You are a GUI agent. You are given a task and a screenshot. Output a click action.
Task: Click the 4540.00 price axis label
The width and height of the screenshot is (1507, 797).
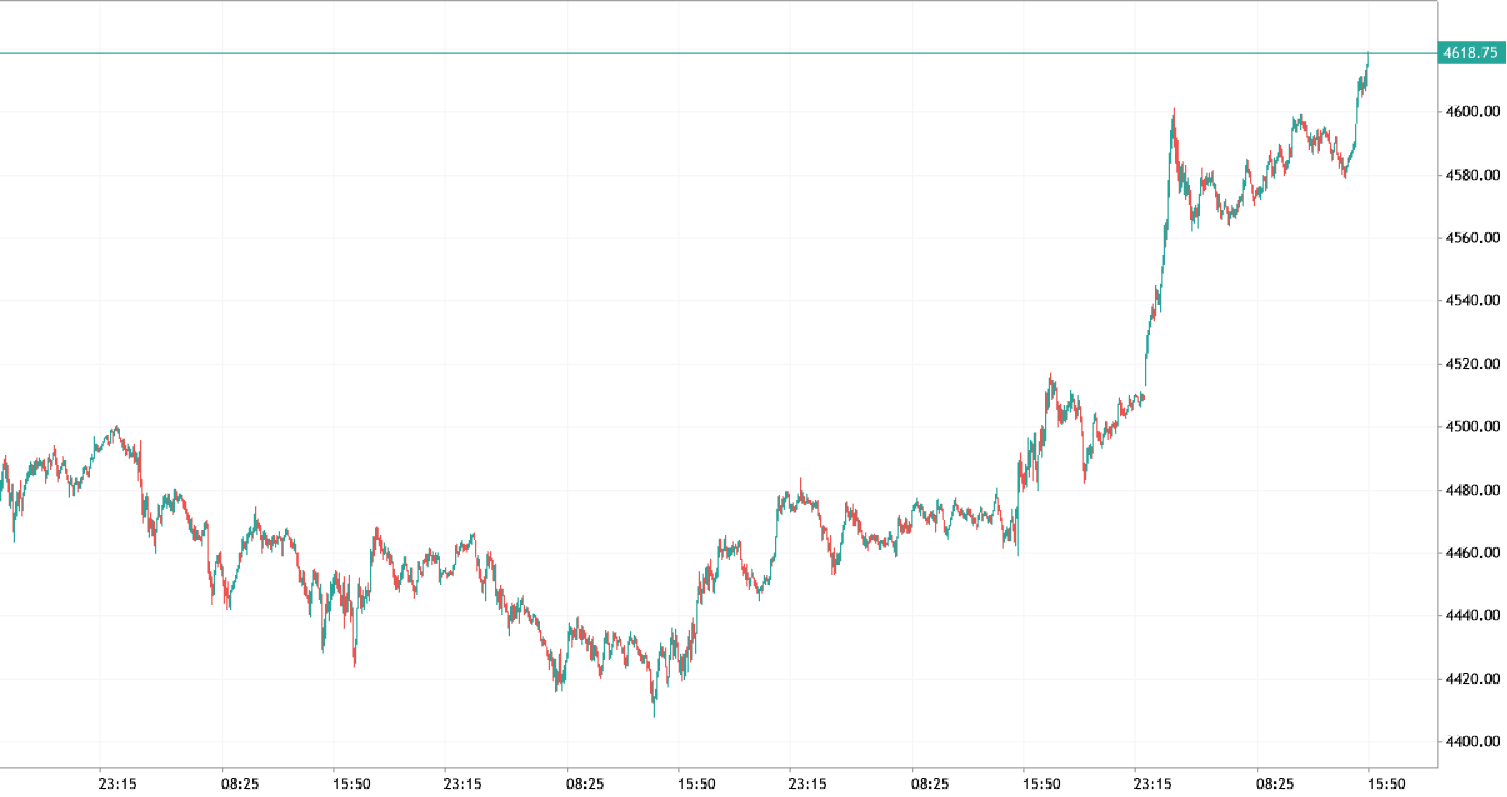point(1473,301)
